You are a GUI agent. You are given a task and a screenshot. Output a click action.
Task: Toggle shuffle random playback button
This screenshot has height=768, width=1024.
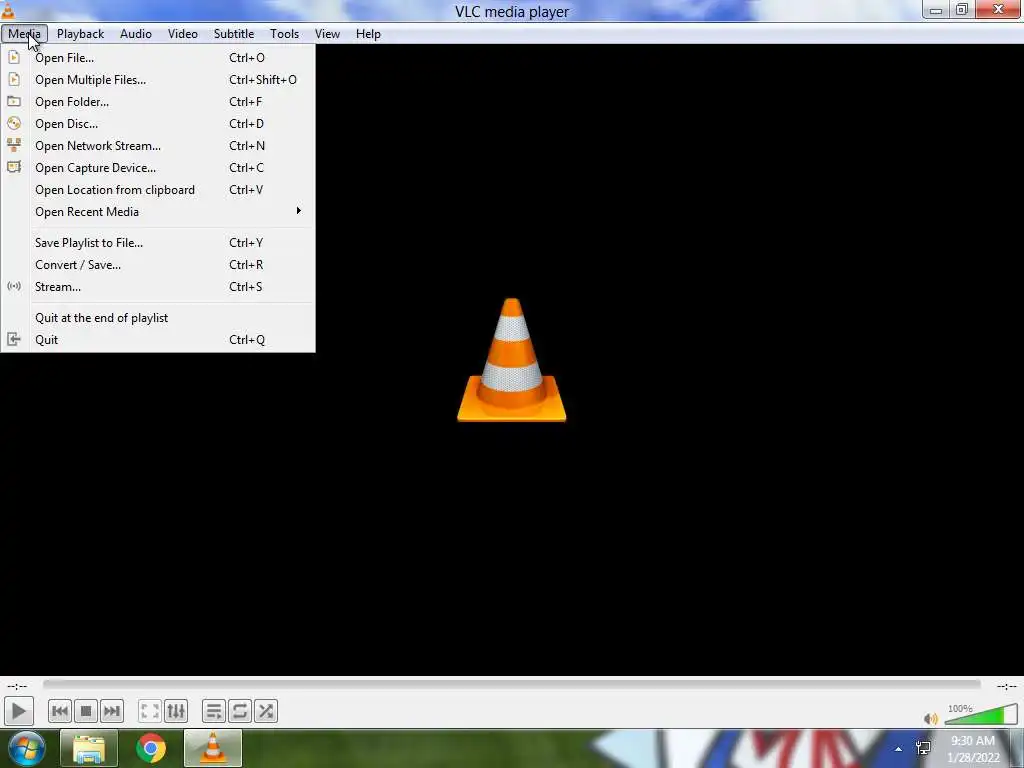point(266,711)
